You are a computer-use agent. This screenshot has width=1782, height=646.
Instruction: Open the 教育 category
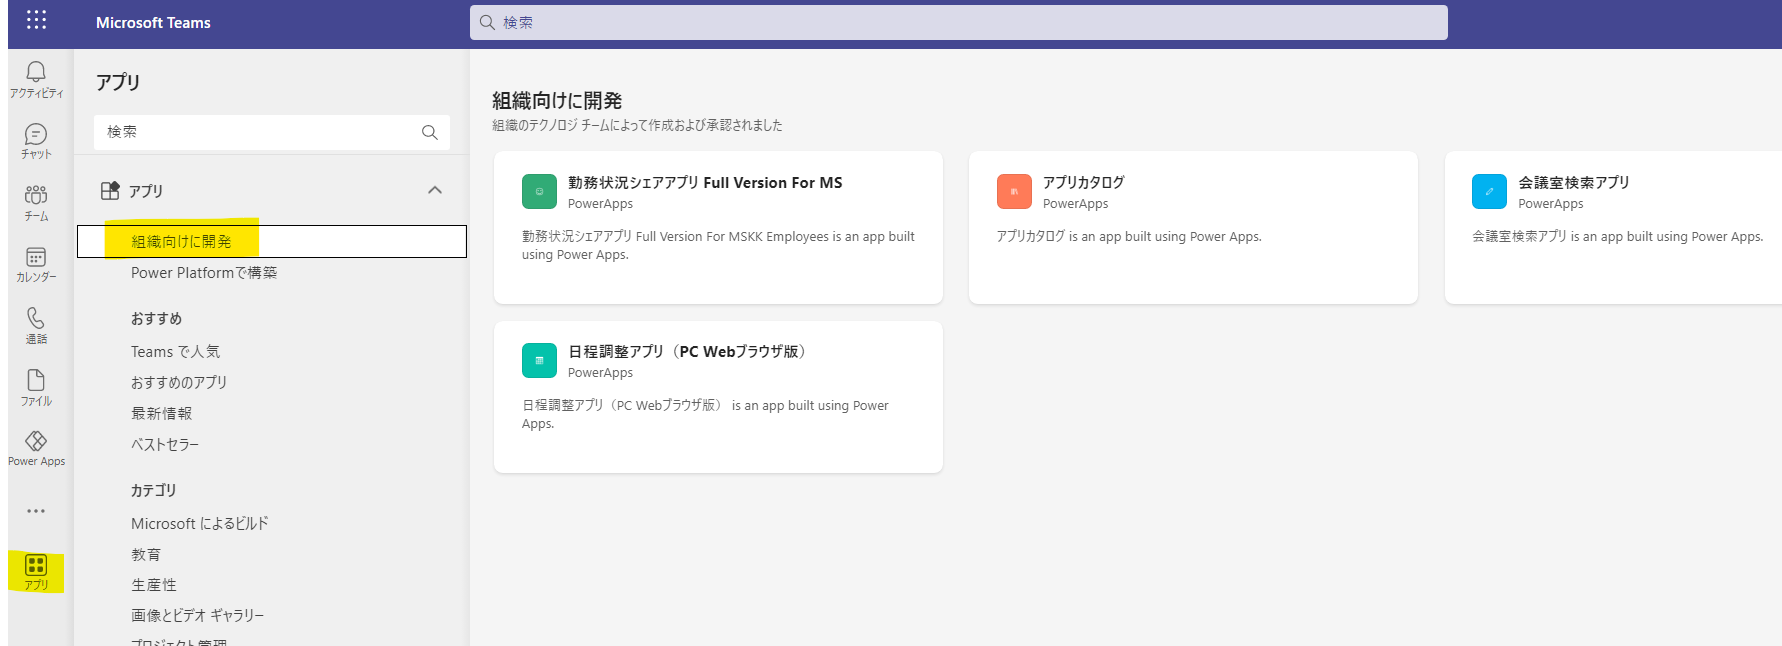tap(146, 555)
